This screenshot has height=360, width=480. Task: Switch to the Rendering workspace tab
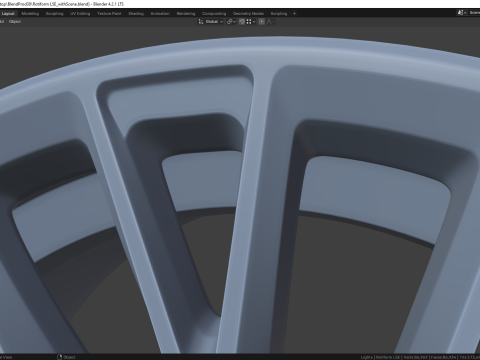coord(186,14)
